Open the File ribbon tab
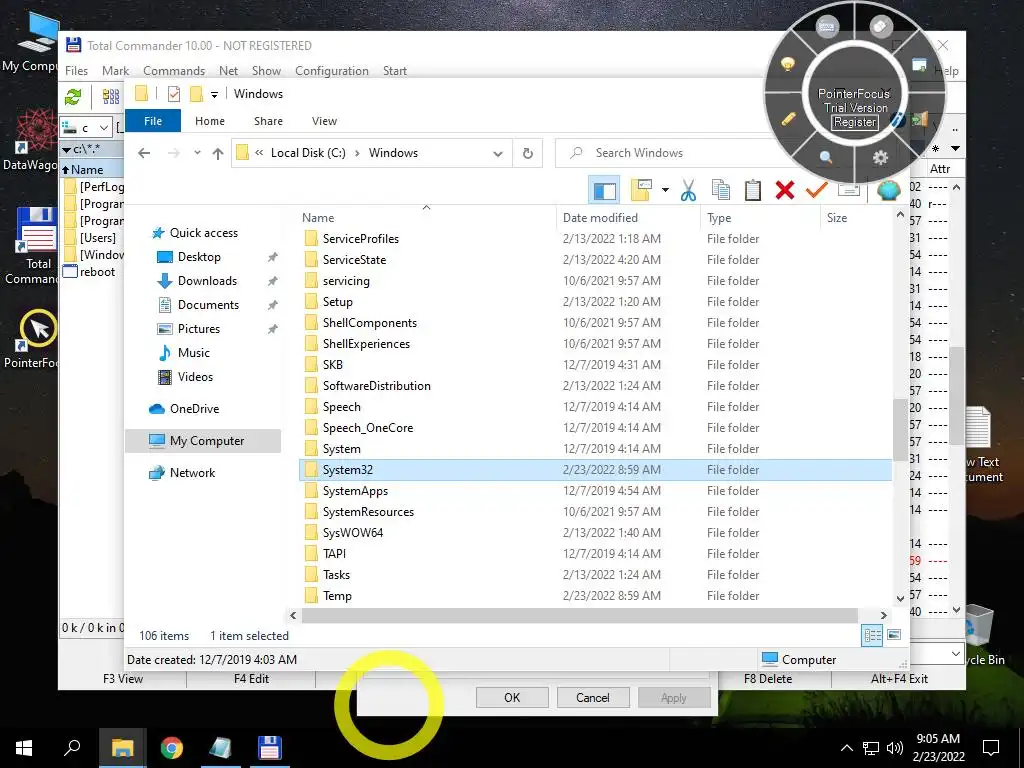The height and width of the screenshot is (768, 1024). (153, 121)
